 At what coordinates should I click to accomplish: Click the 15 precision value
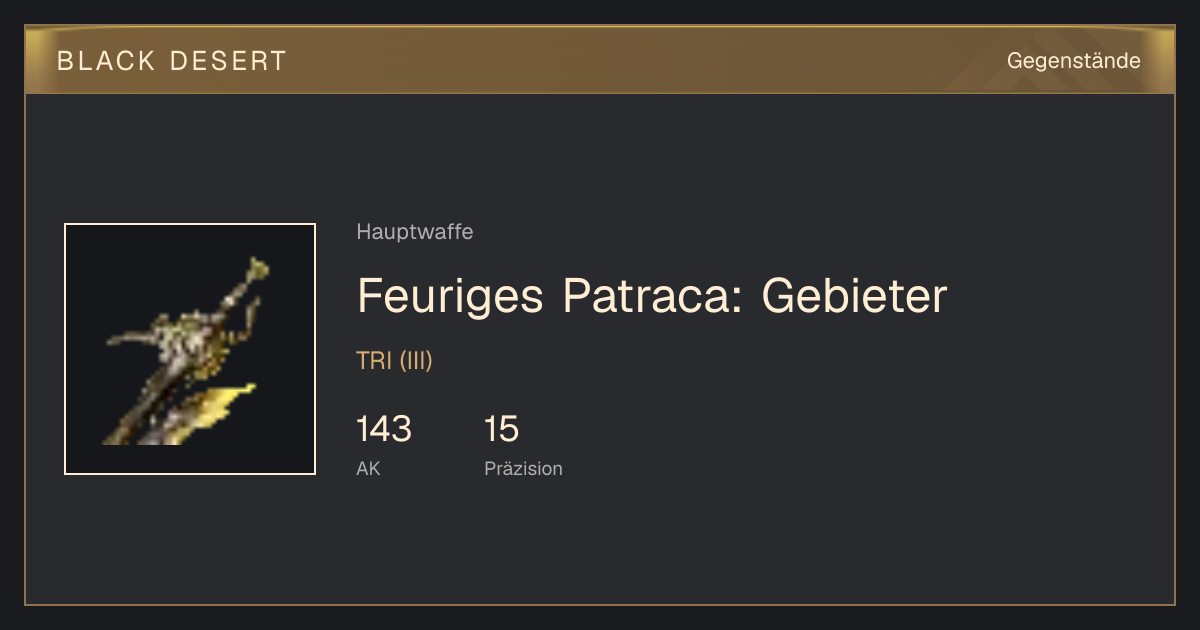501,429
